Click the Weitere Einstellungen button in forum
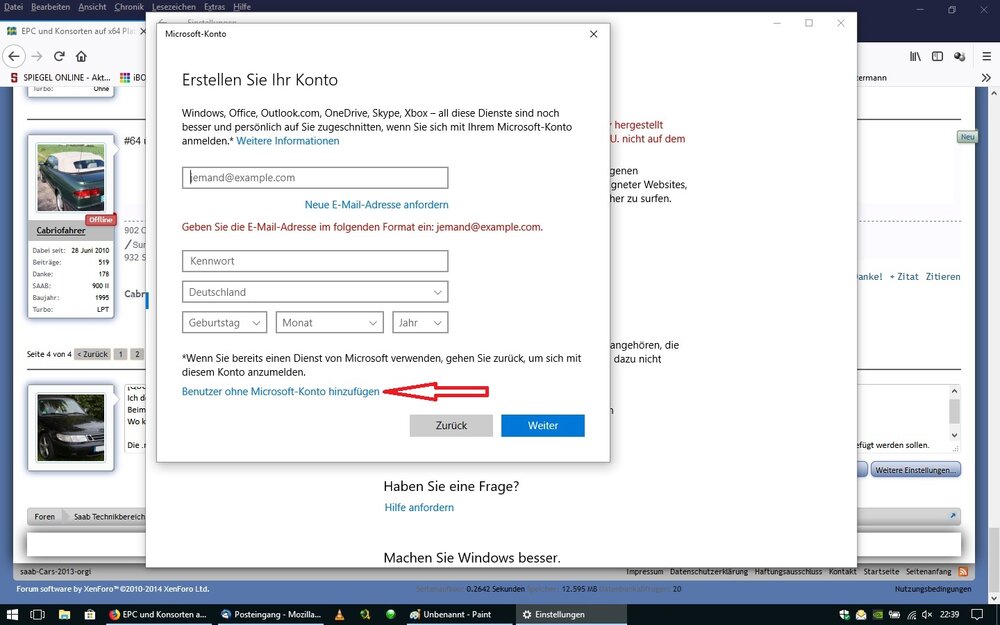Image resolution: width=1000 pixels, height=625 pixels. (916, 470)
